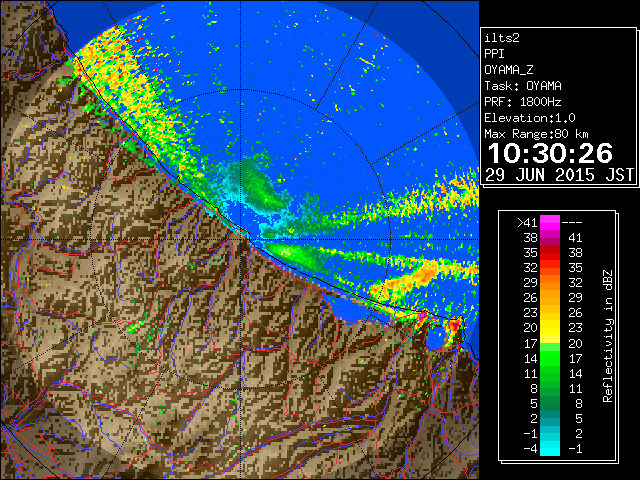Screen dimensions: 640x480
Task: Pick the cyan -4 to -1 dBZ swatch
Action: pyautogui.click(x=550, y=448)
